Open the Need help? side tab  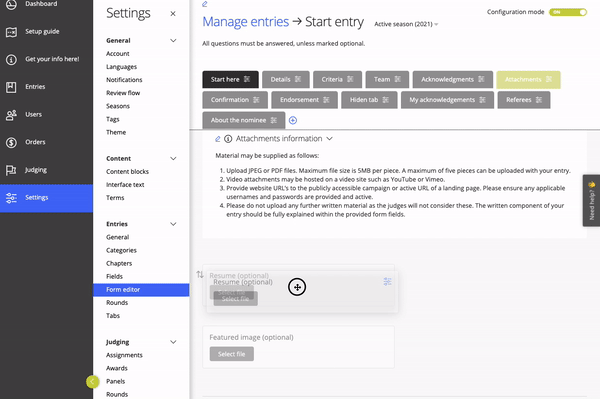(x=591, y=200)
